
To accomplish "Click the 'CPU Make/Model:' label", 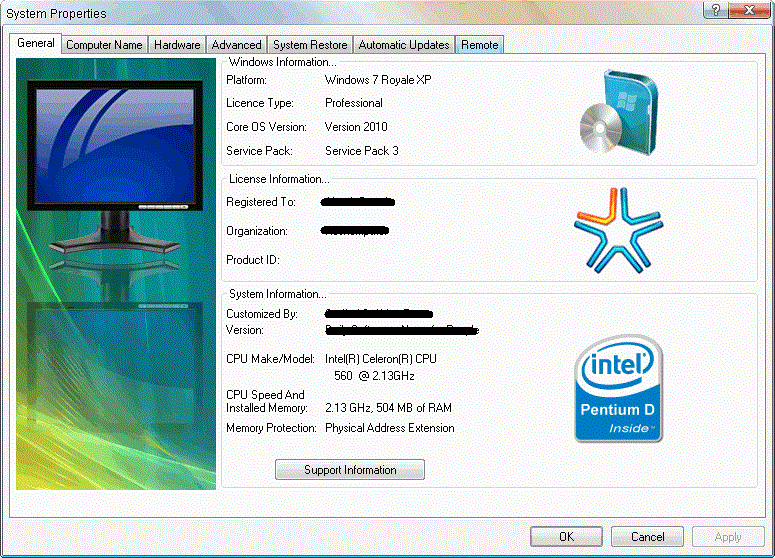I will tap(270, 359).
